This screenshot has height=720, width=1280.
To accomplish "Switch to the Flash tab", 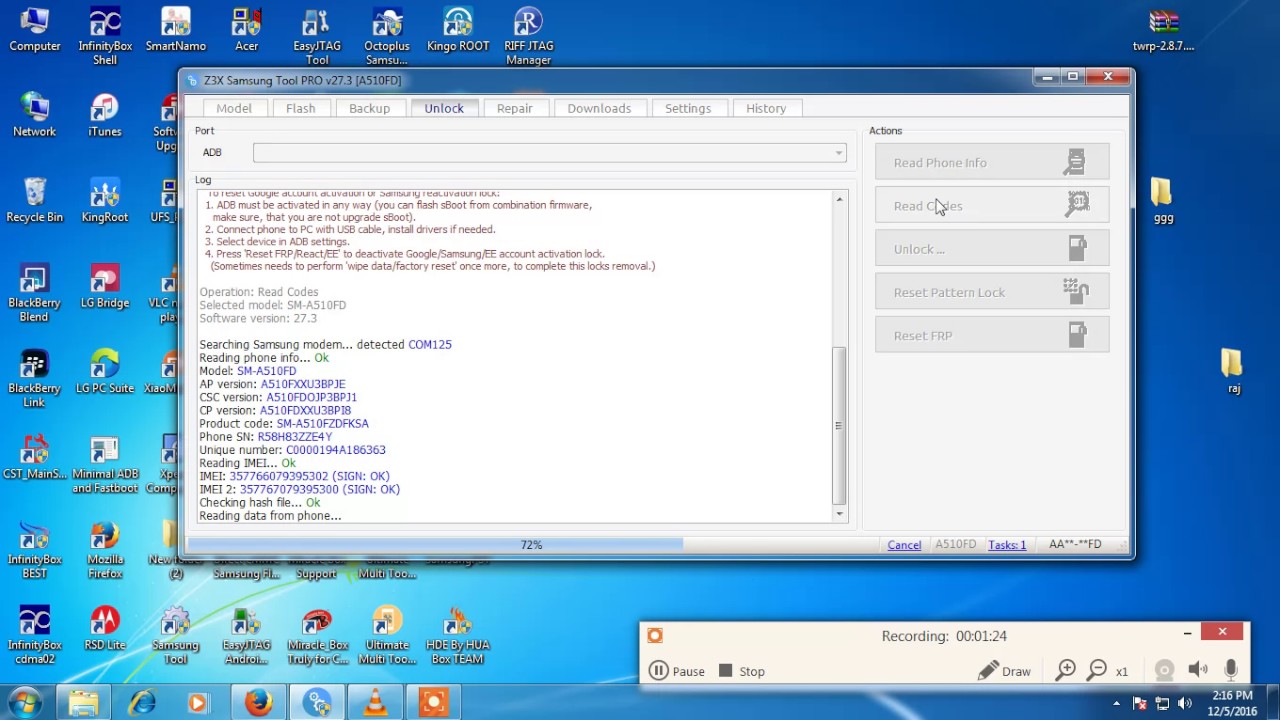I will (300, 108).
